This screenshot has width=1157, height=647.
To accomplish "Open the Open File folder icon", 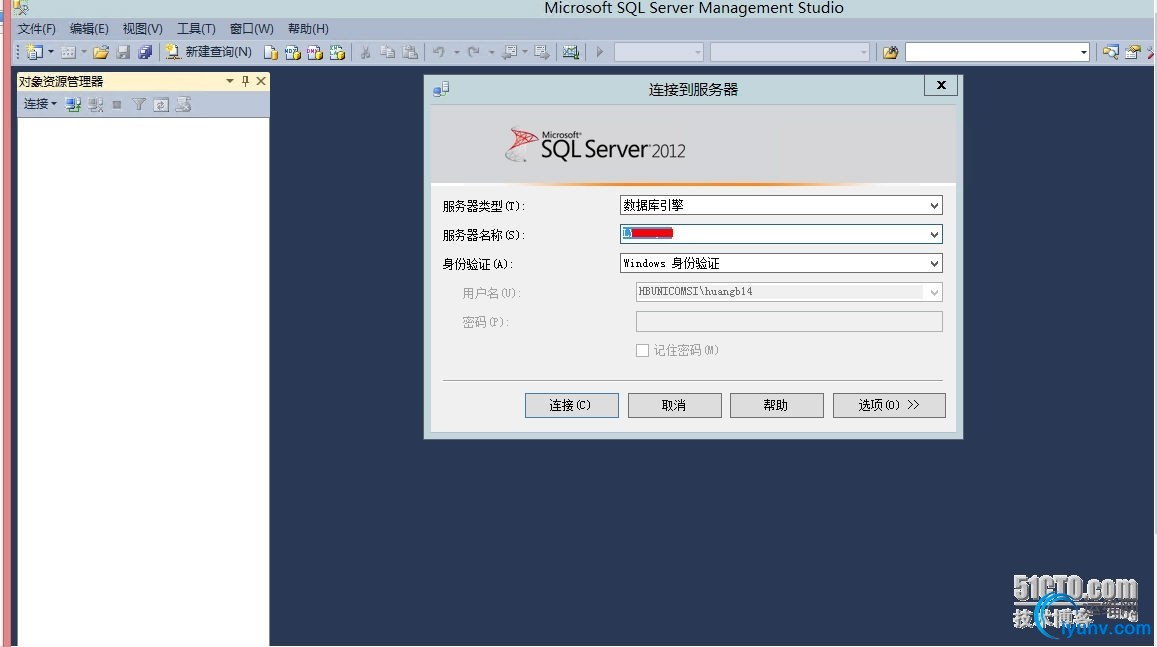I will 101,52.
